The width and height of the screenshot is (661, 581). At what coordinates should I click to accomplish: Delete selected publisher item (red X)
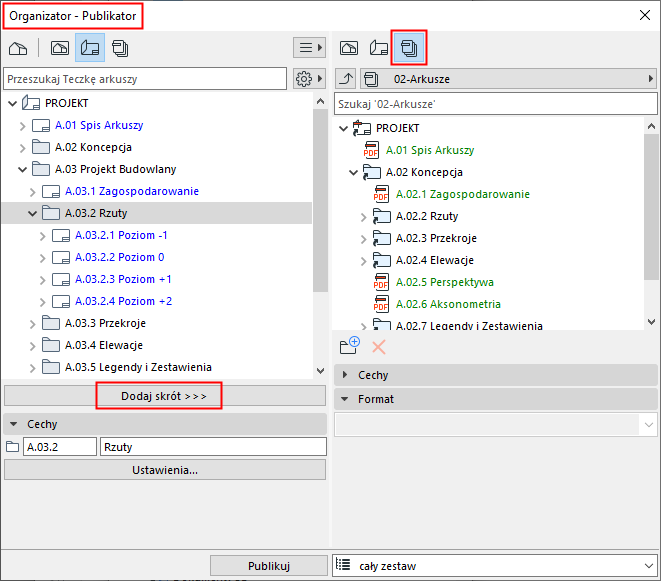[x=379, y=347]
